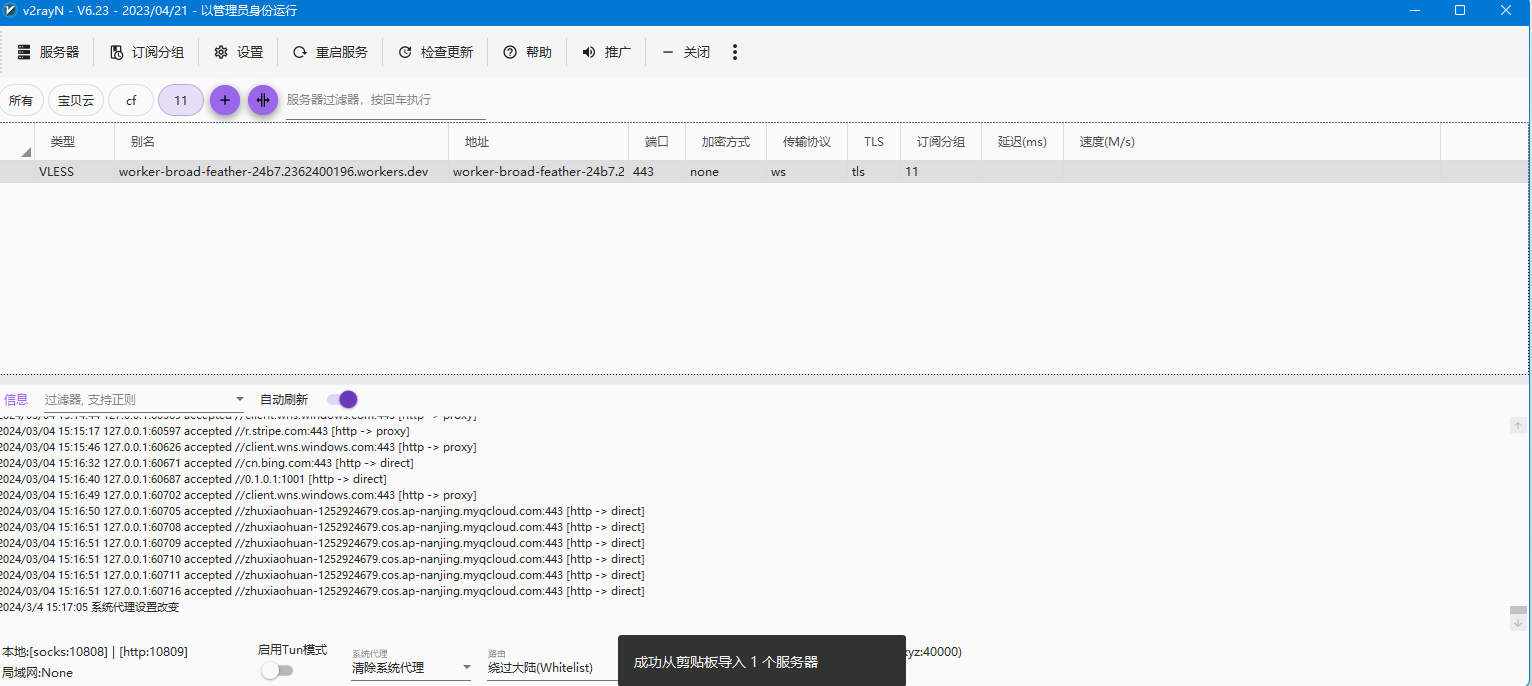The height and width of the screenshot is (686, 1532).
Task: Add a new group with the plus button
Action: [225, 100]
